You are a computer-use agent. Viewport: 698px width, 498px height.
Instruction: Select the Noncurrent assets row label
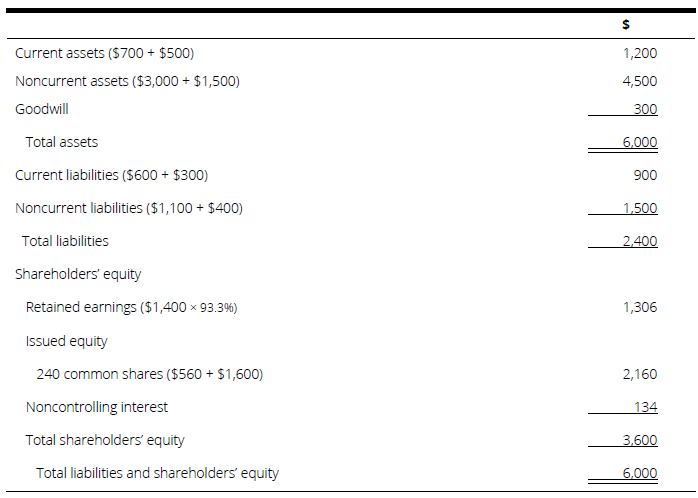click(x=127, y=81)
